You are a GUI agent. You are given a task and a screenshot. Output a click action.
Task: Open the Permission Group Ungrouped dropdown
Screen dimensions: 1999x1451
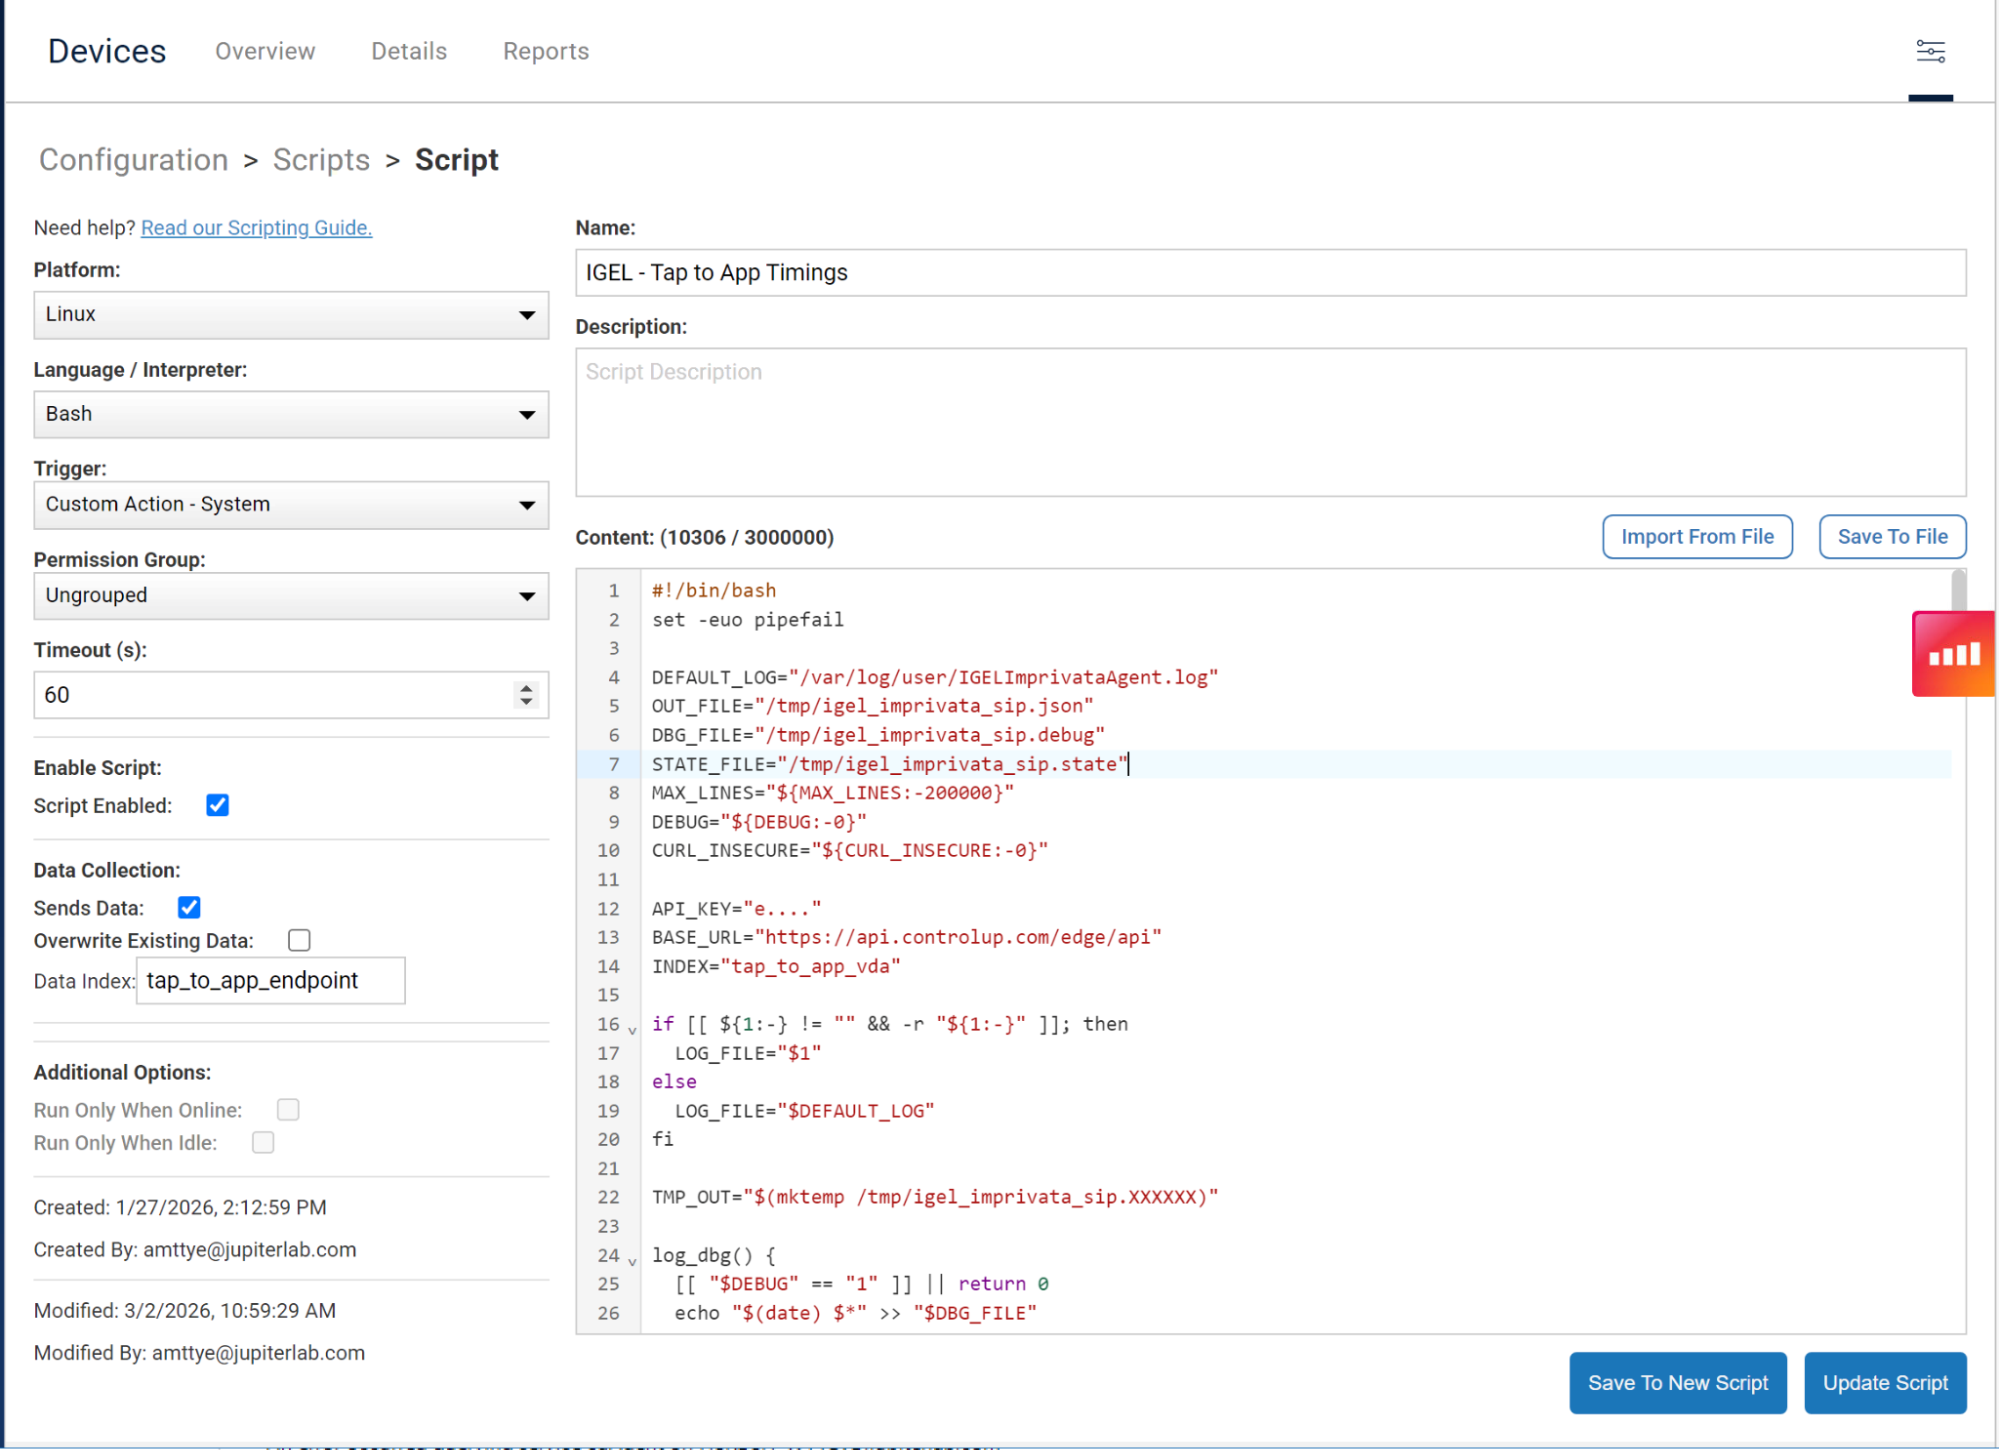coord(290,596)
